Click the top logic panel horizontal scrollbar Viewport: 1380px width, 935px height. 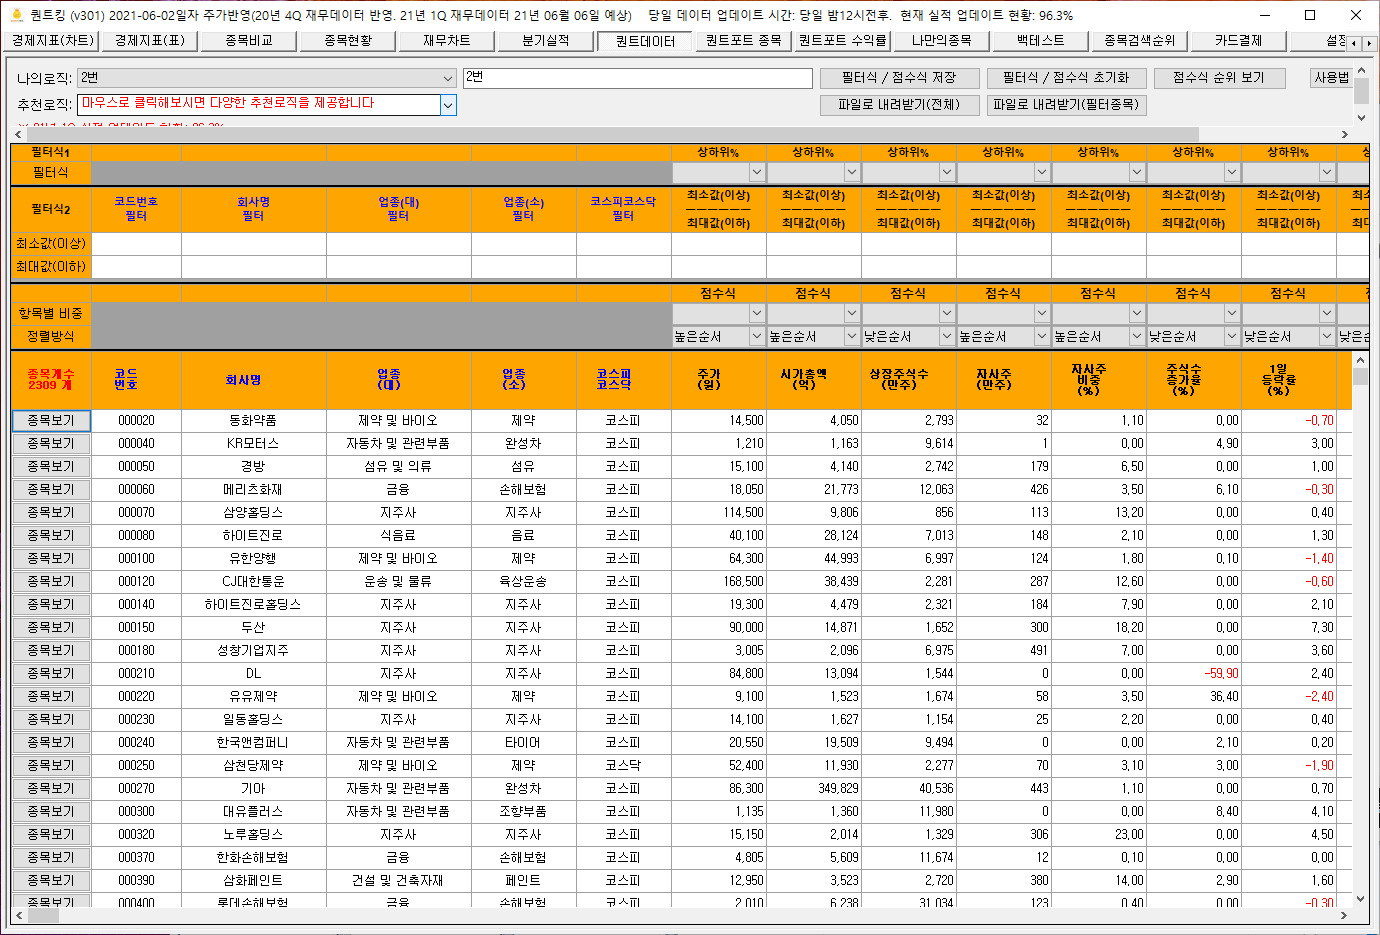pos(680,134)
